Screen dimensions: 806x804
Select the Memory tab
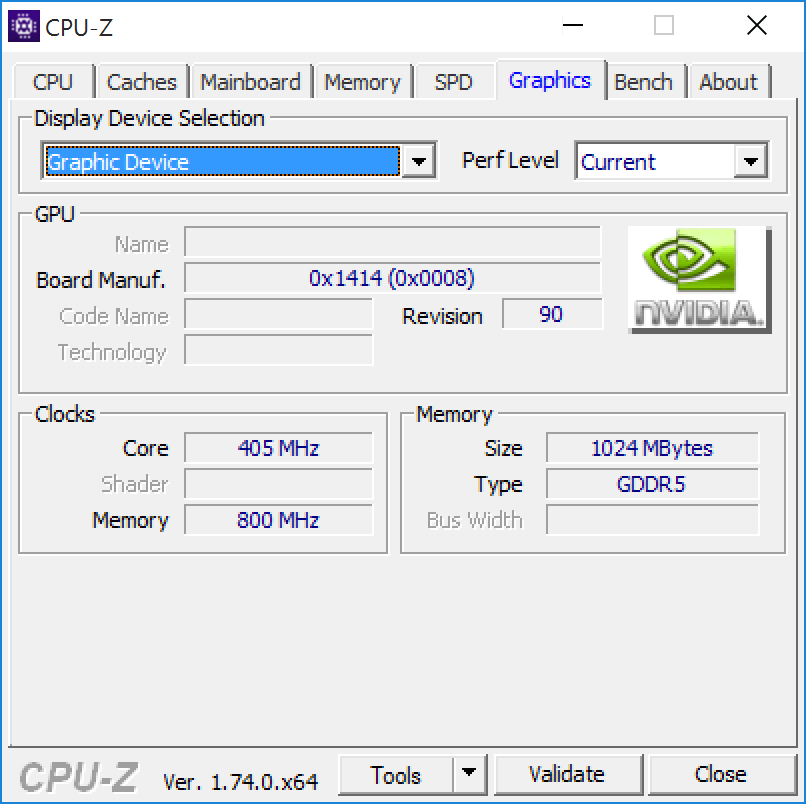point(363,82)
